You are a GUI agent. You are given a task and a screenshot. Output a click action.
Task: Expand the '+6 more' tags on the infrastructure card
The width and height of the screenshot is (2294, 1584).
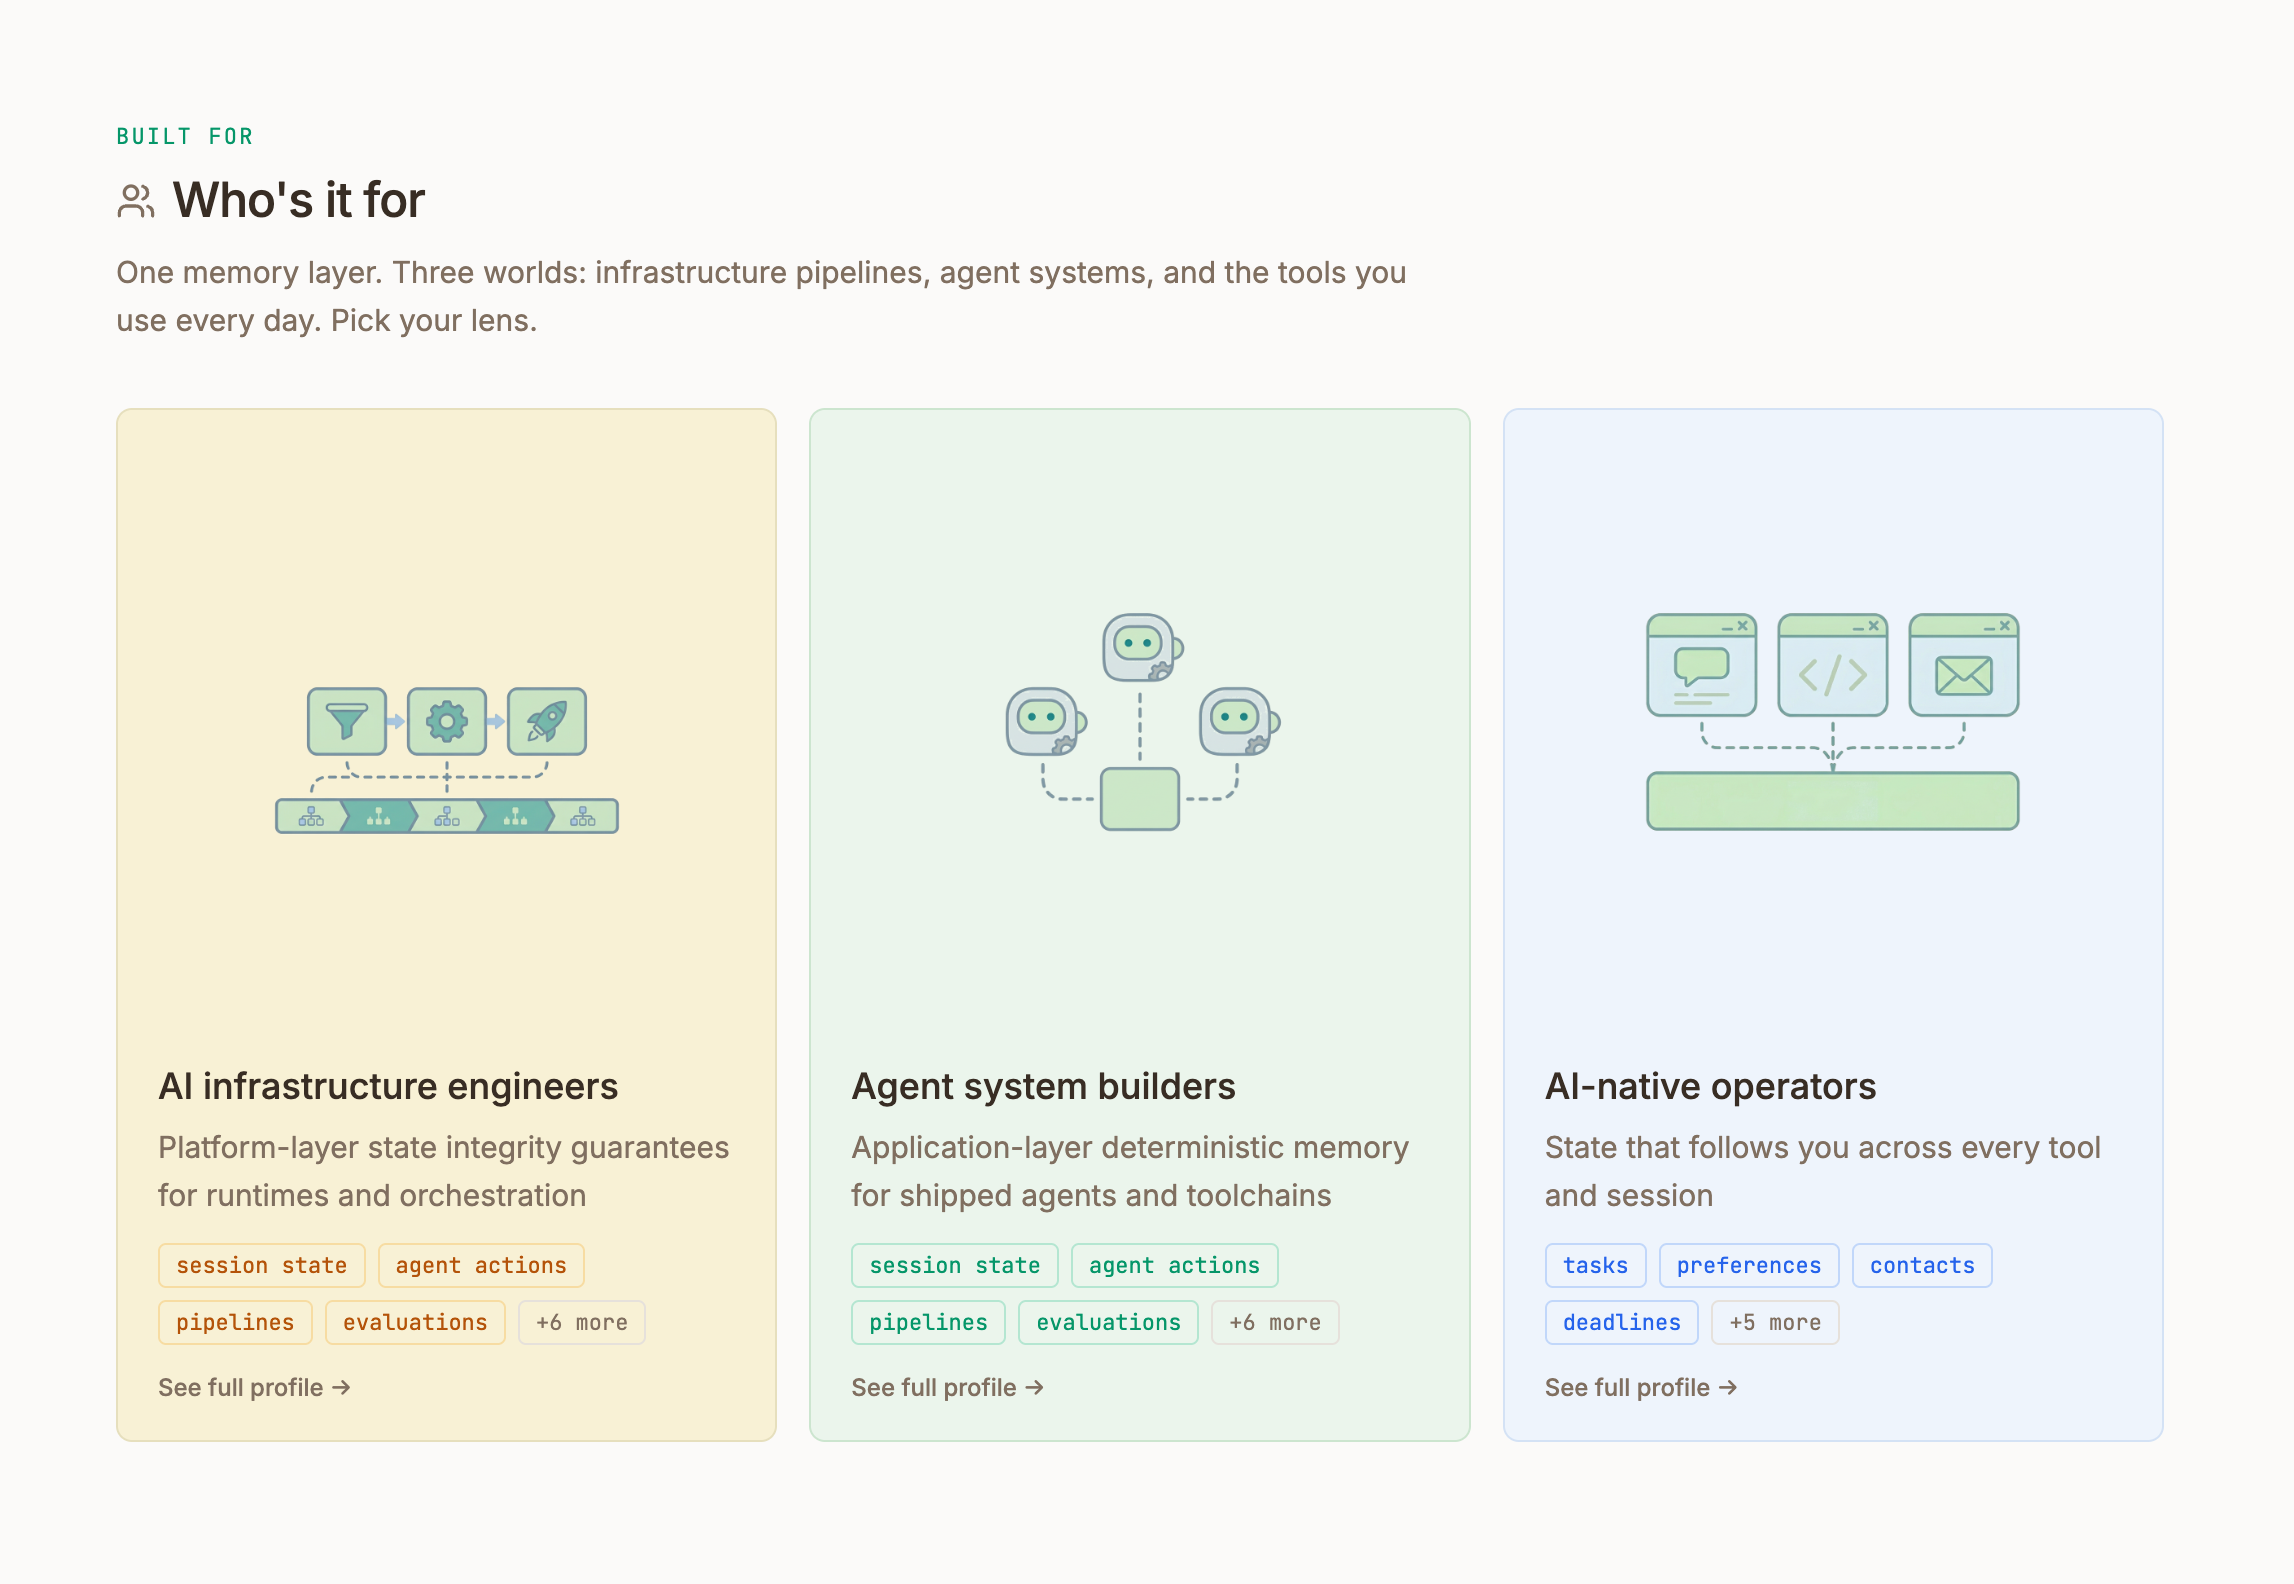pyautogui.click(x=581, y=1322)
